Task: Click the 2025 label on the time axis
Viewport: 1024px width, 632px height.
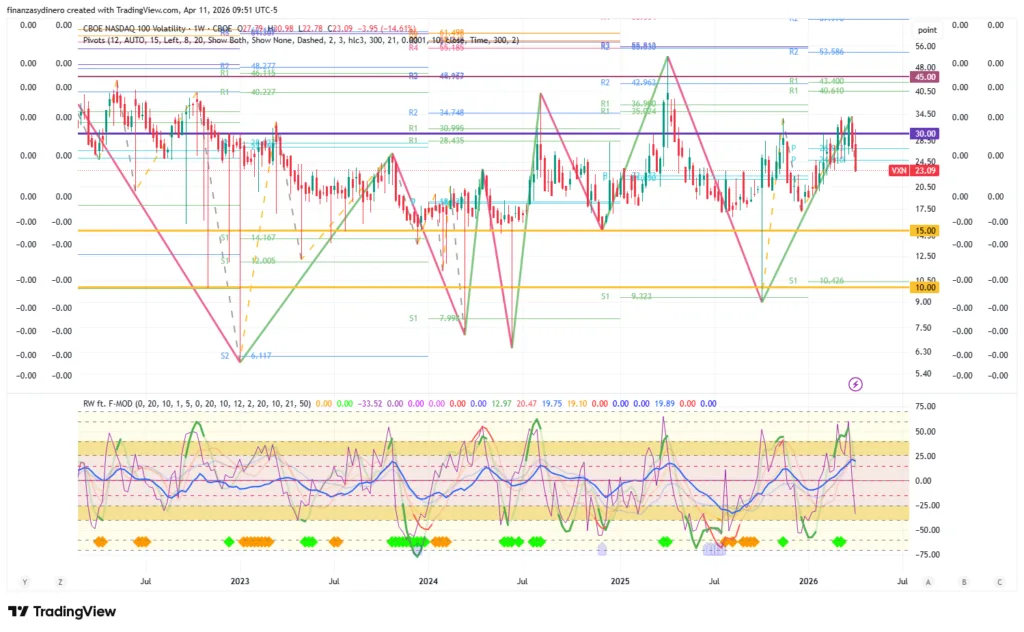Action: point(619,581)
